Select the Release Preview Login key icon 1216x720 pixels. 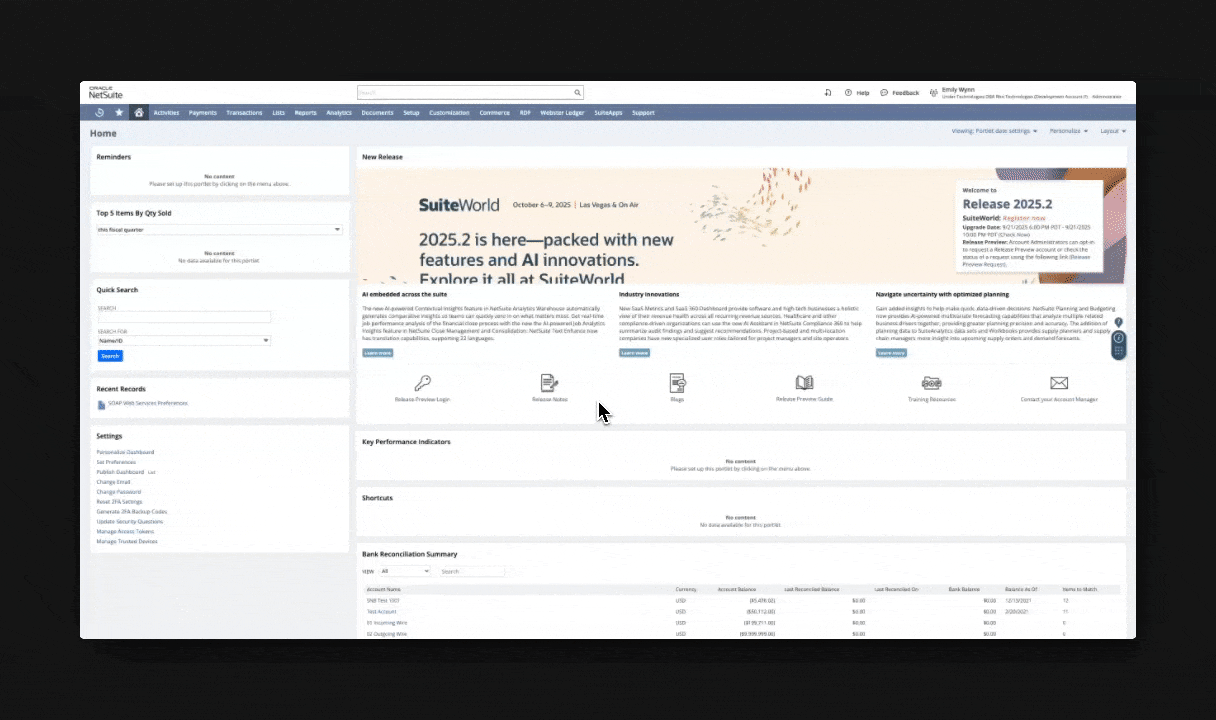[x=422, y=383]
